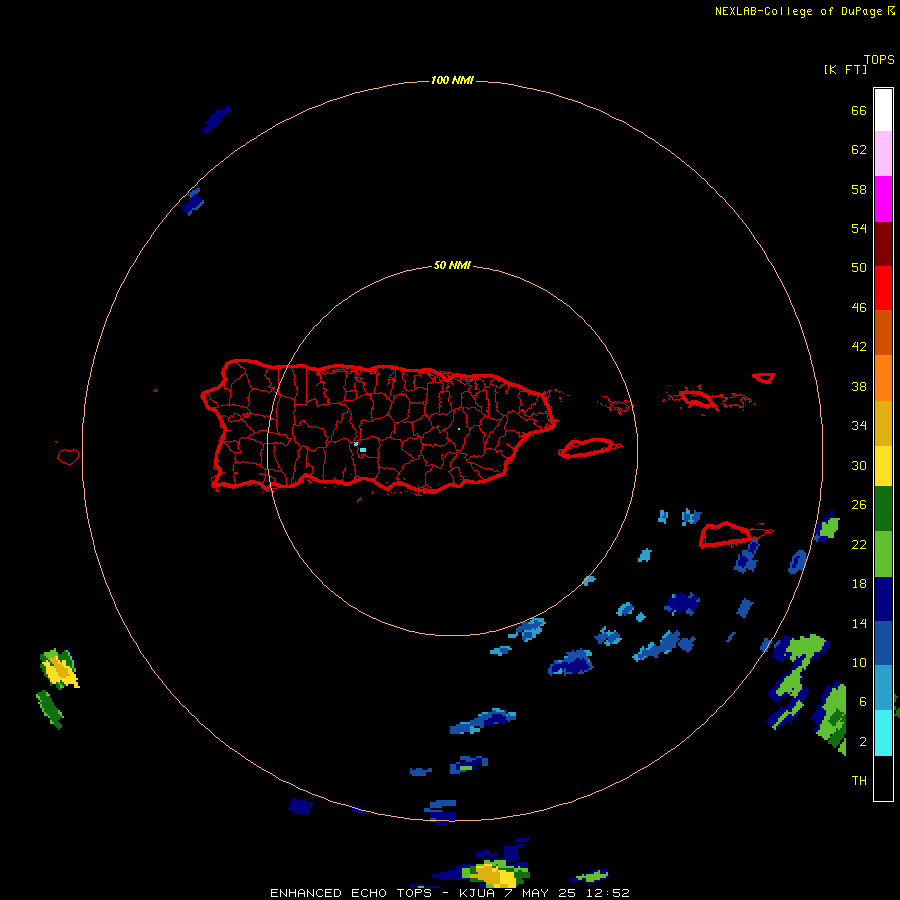The height and width of the screenshot is (900, 900).
Task: Click the St. Thomas island outline
Action: point(697,398)
